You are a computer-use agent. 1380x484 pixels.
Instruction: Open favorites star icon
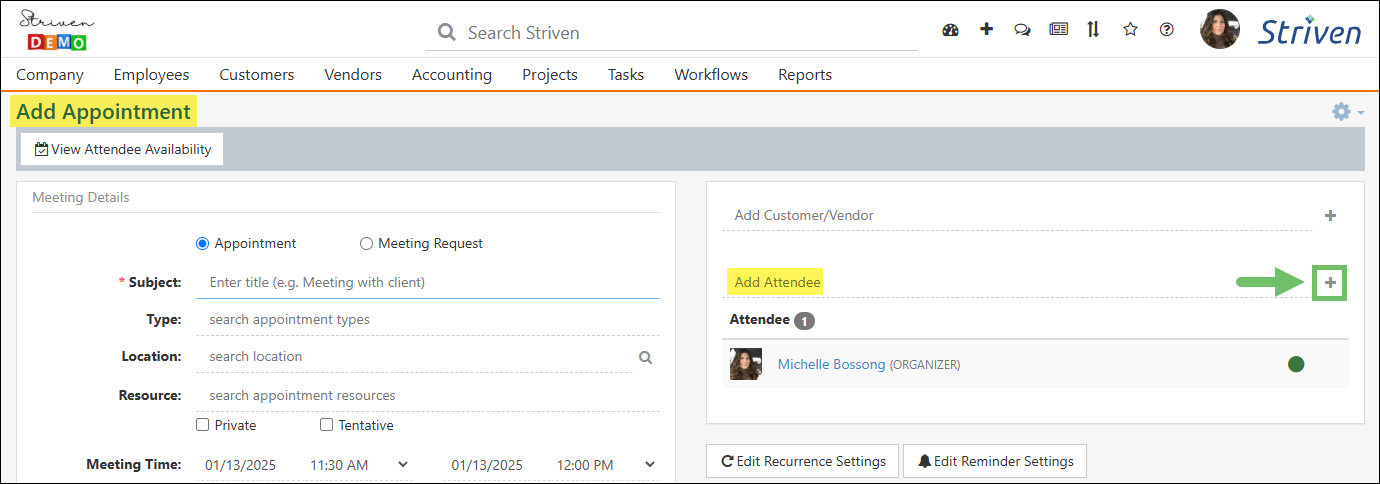(x=1130, y=29)
